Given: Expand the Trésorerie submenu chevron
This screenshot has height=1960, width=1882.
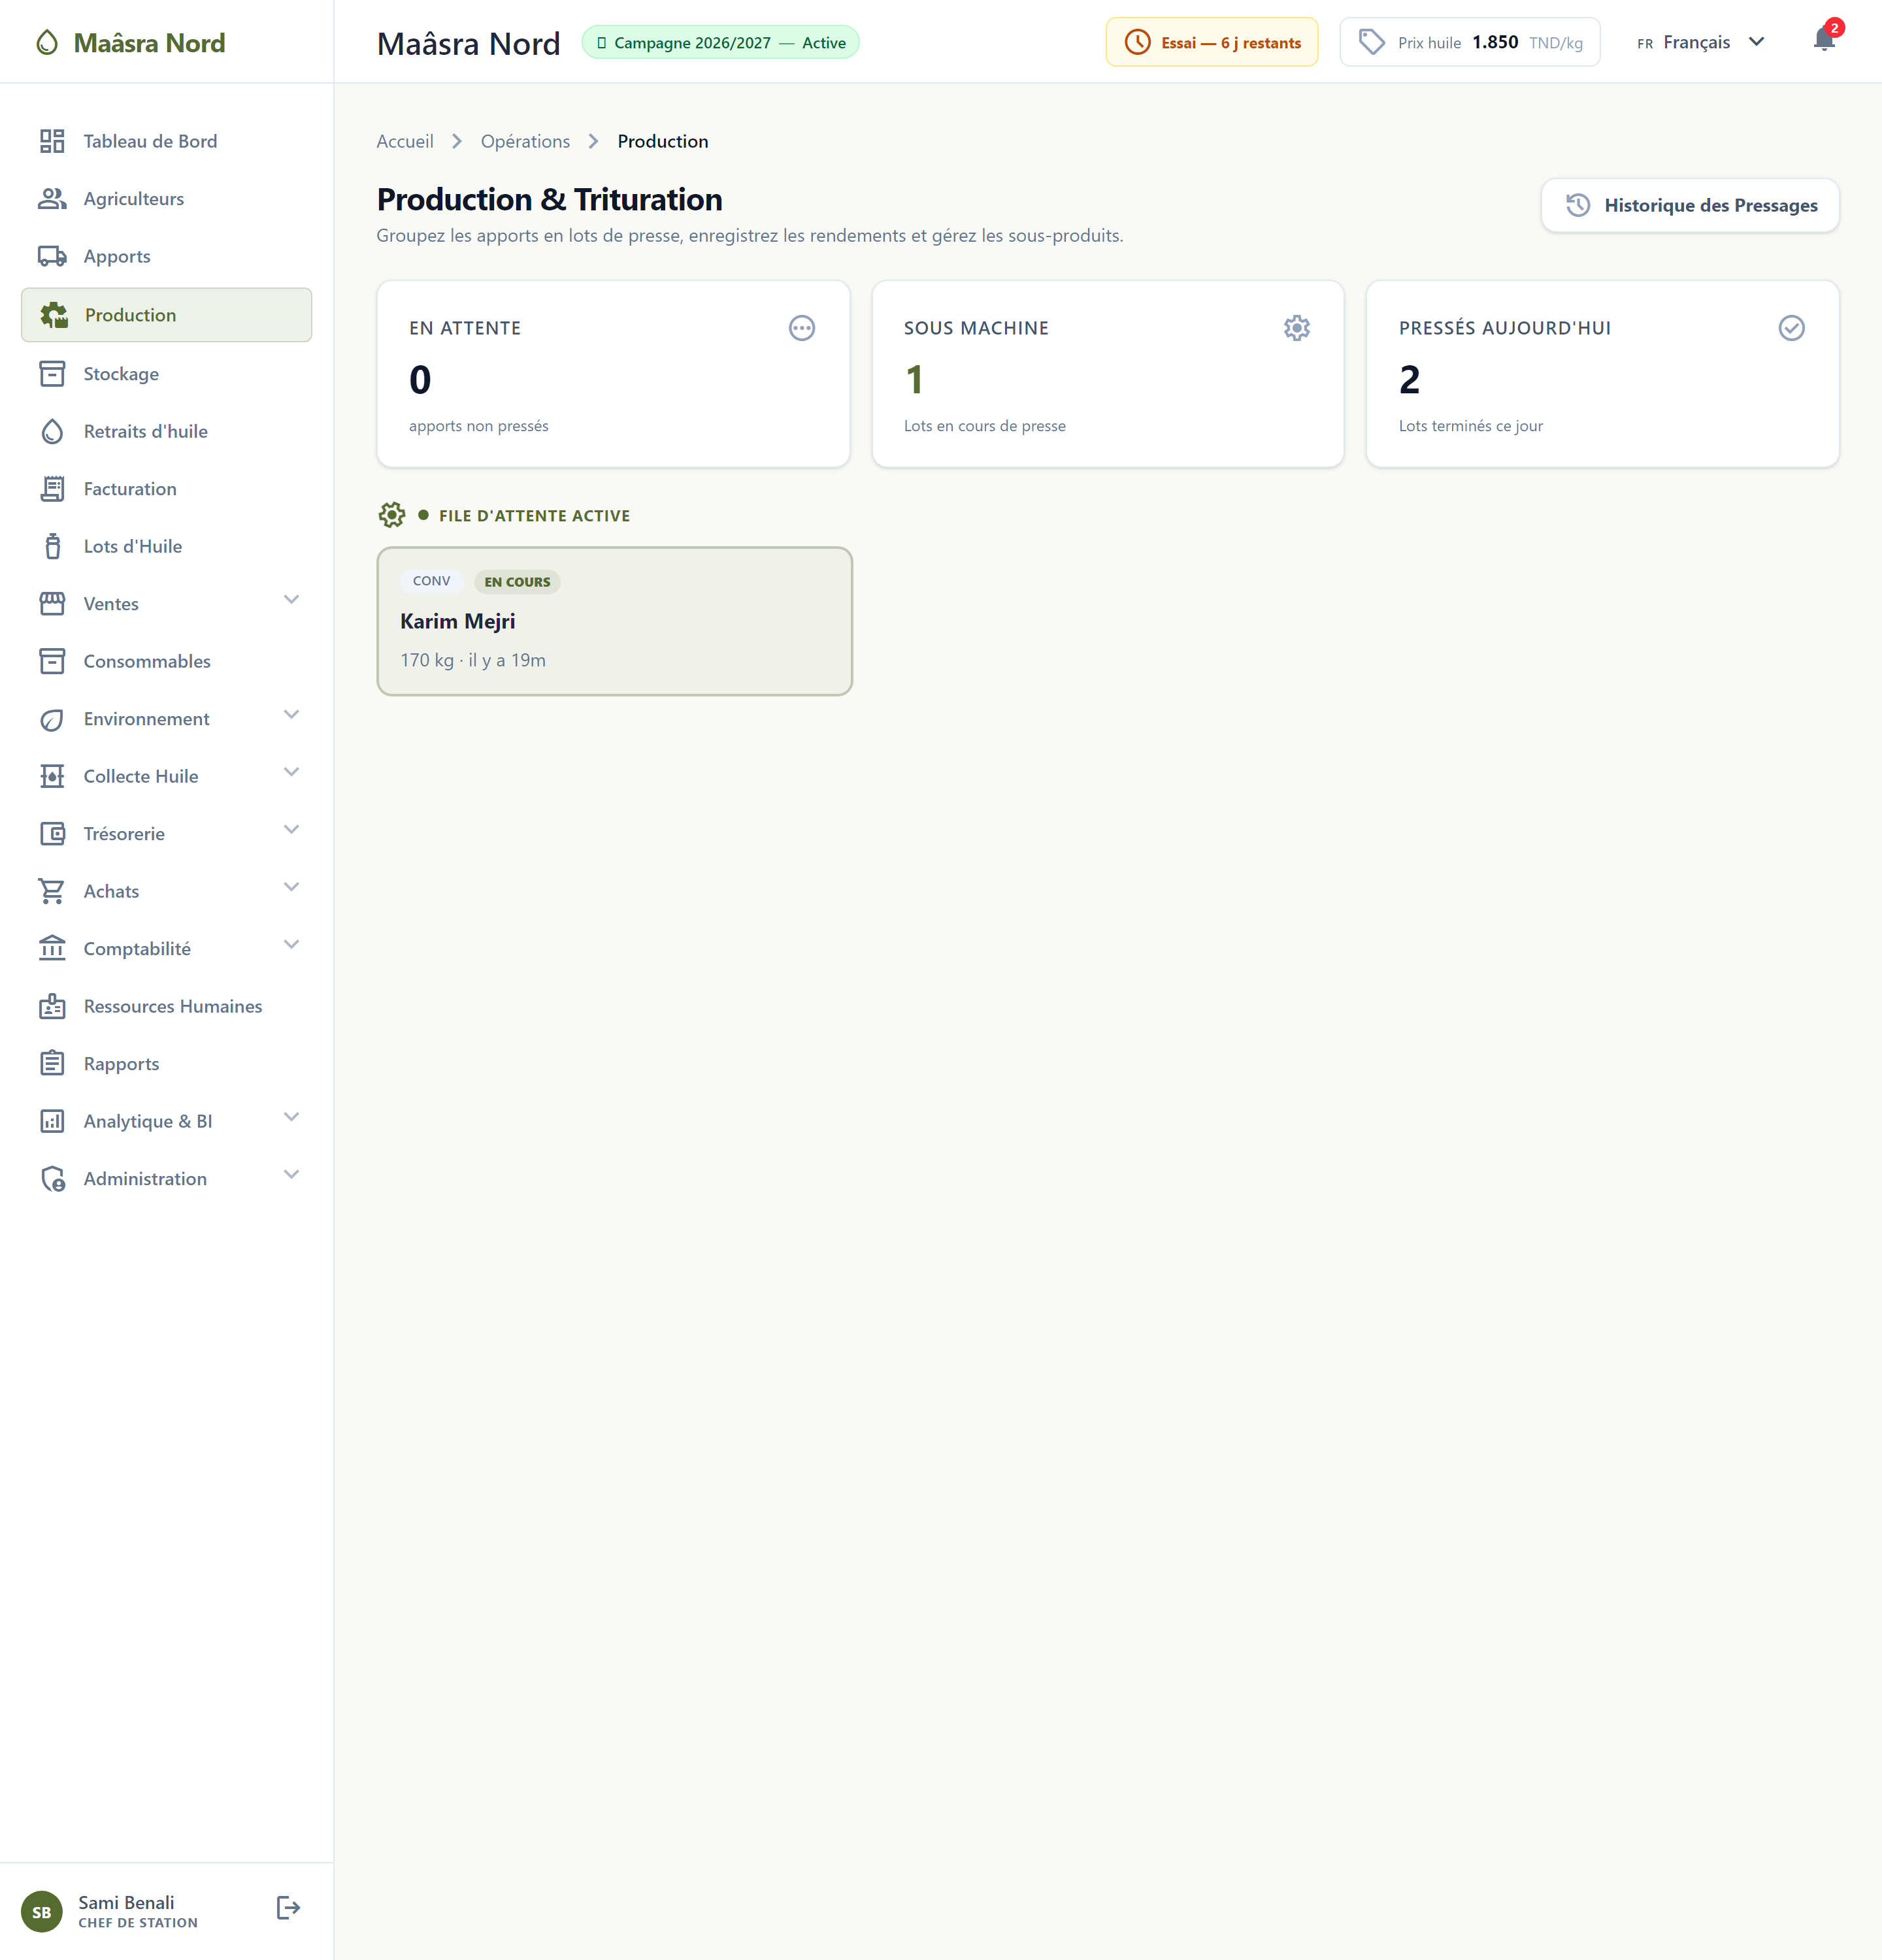Looking at the screenshot, I should [291, 830].
